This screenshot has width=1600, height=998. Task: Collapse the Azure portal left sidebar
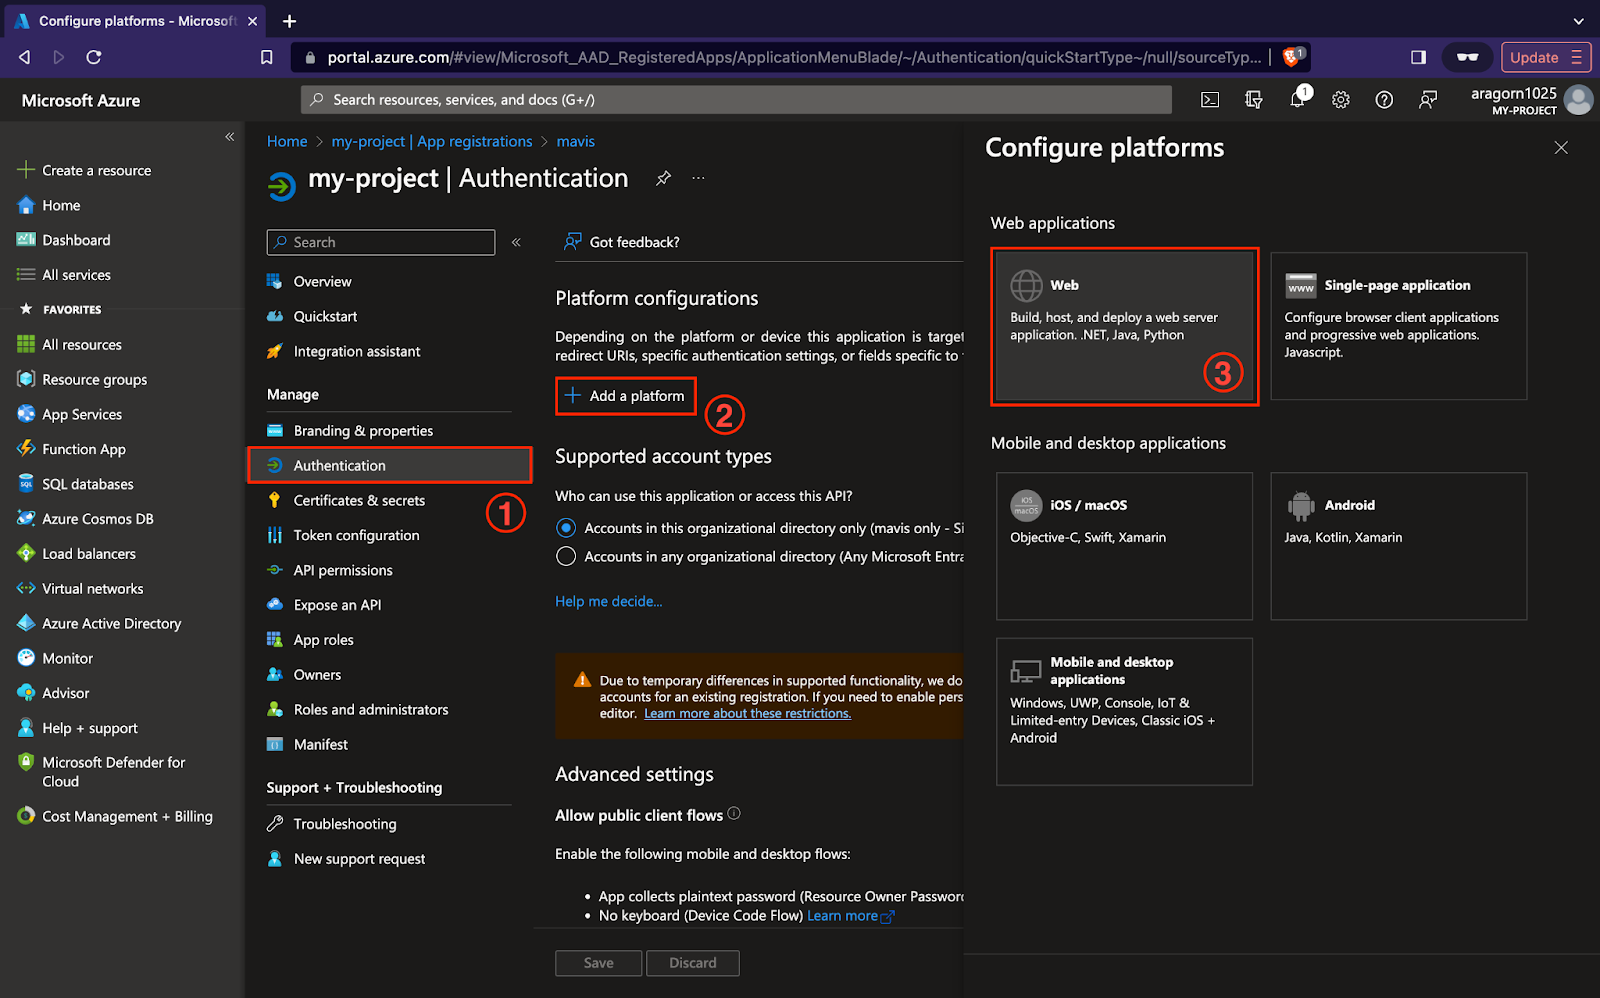coord(230,137)
